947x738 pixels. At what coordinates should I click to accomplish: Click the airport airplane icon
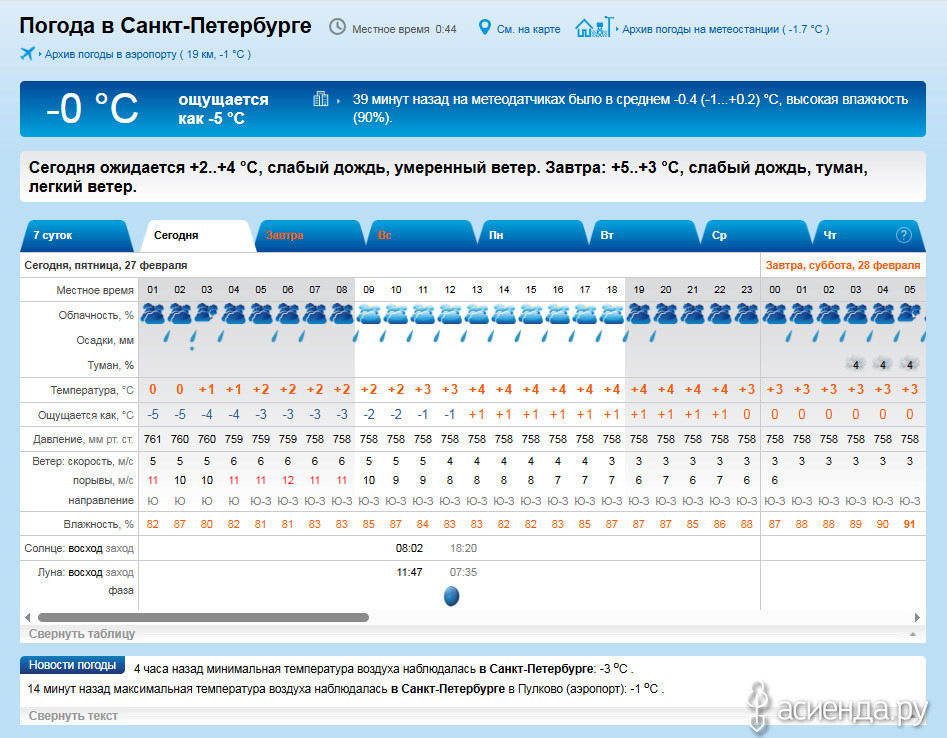[27, 53]
